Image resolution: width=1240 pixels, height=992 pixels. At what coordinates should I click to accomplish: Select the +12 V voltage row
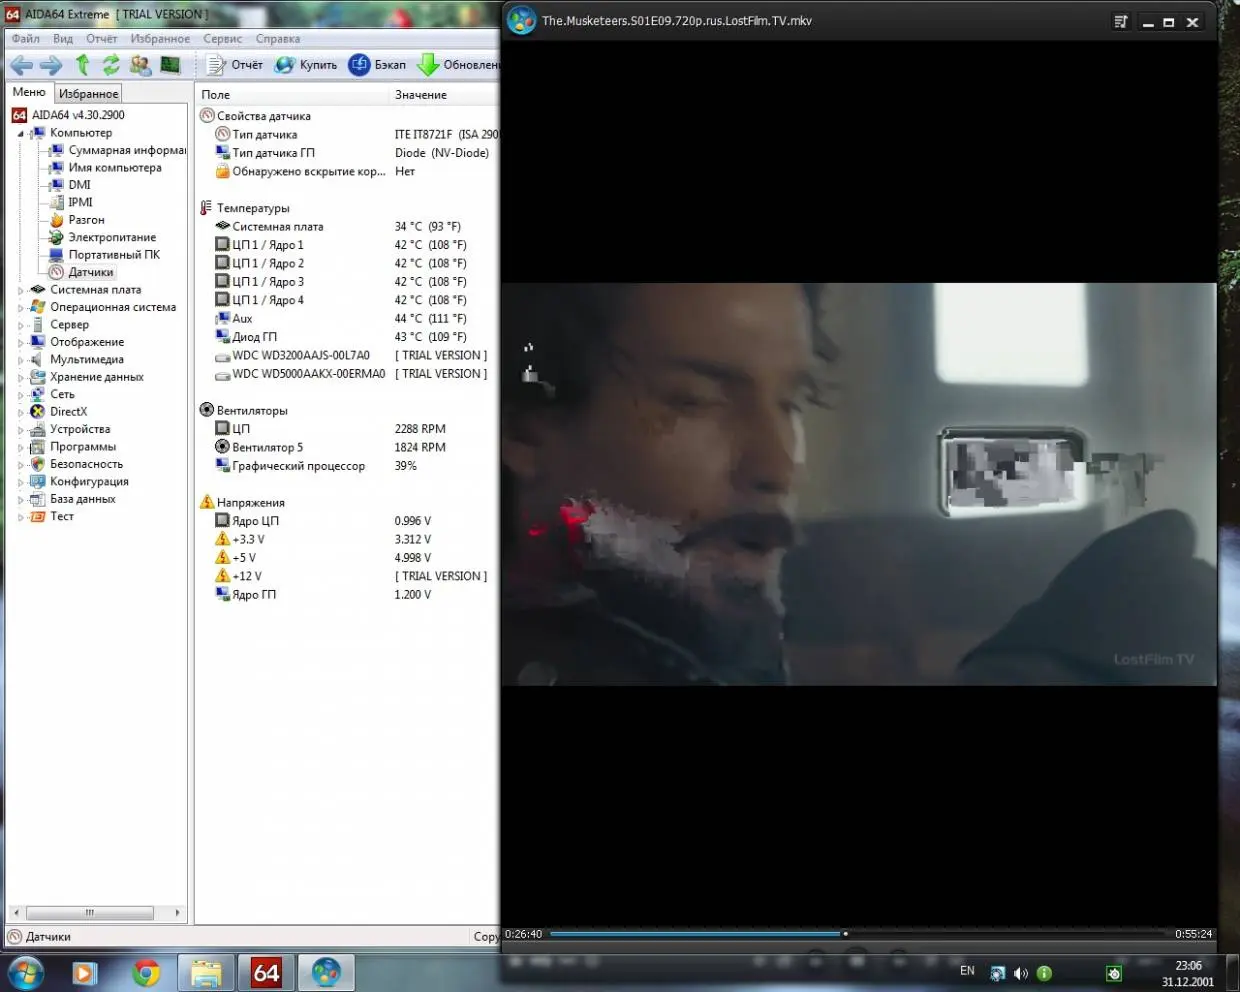point(348,577)
